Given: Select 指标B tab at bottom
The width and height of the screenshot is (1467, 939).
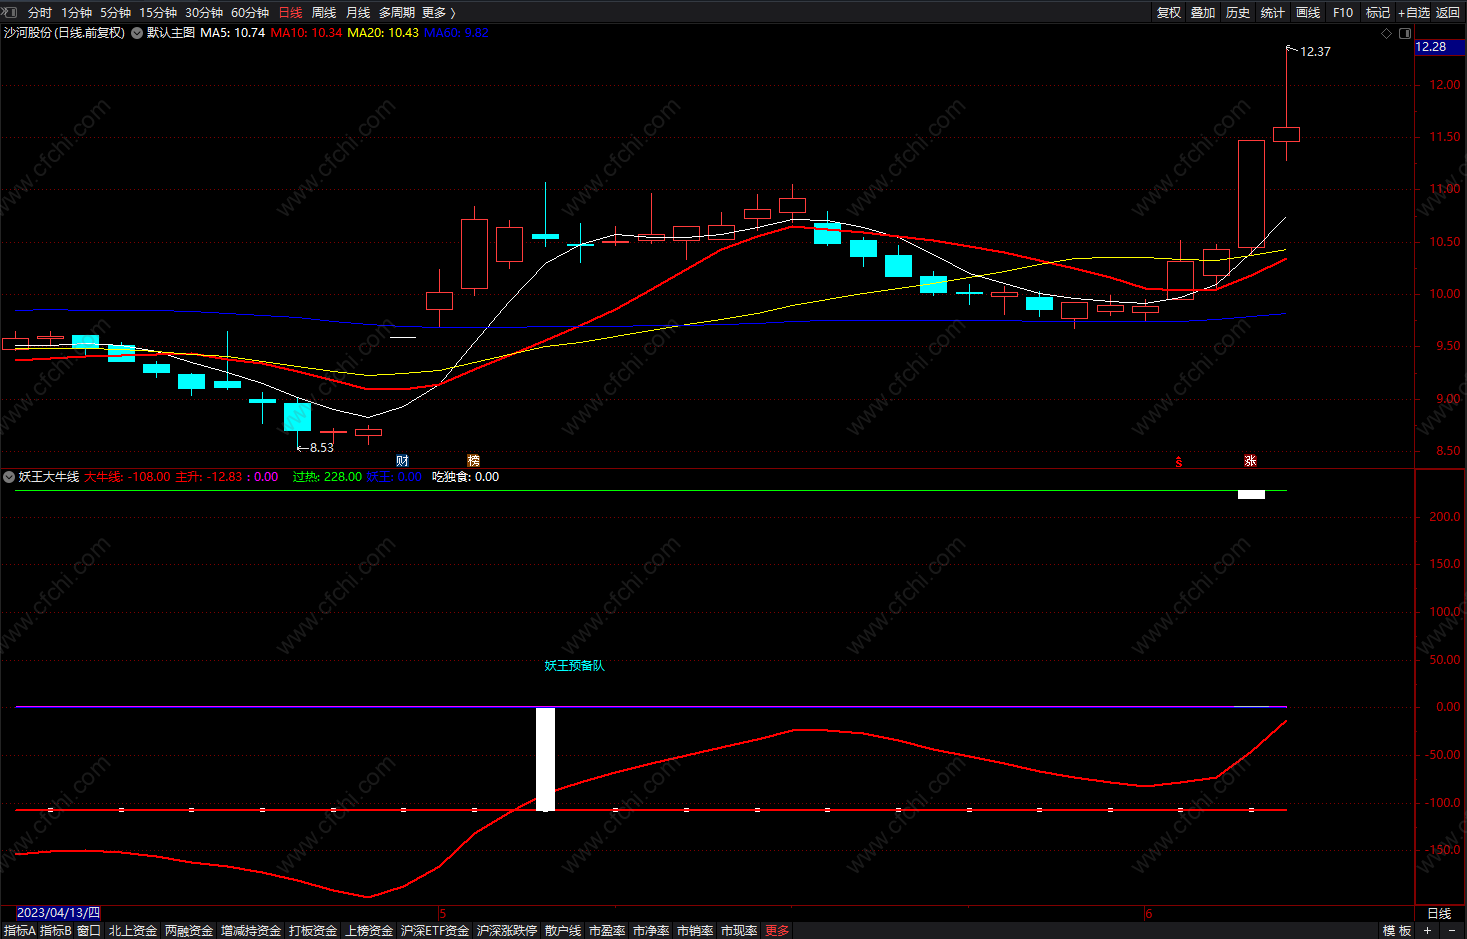Looking at the screenshot, I should tap(56, 931).
